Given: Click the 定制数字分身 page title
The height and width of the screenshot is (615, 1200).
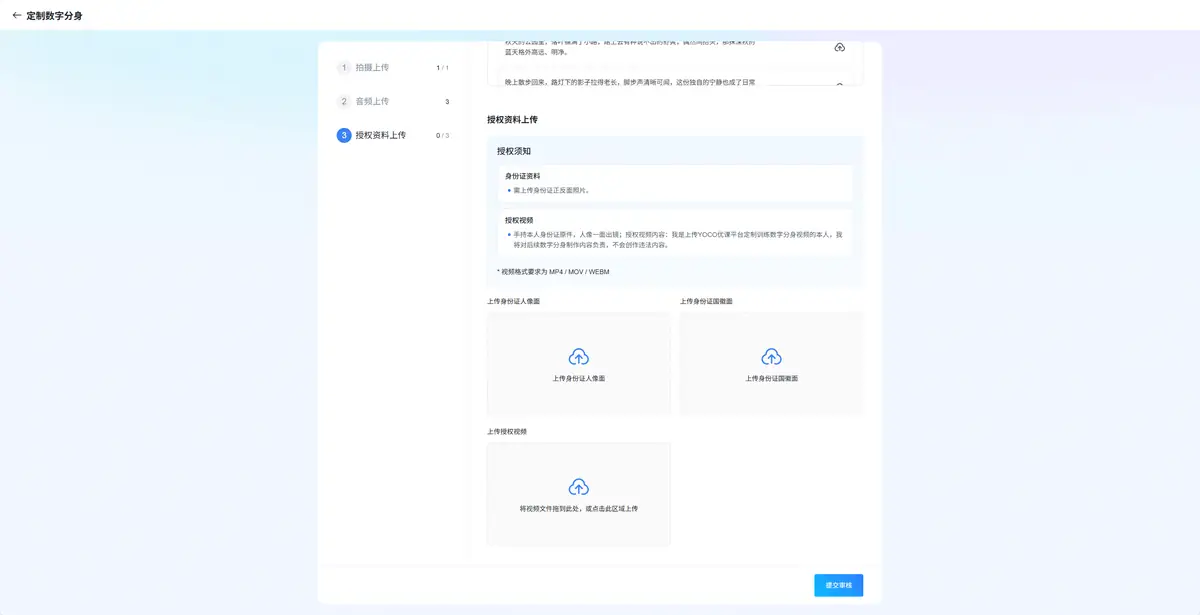Looking at the screenshot, I should 54,16.
